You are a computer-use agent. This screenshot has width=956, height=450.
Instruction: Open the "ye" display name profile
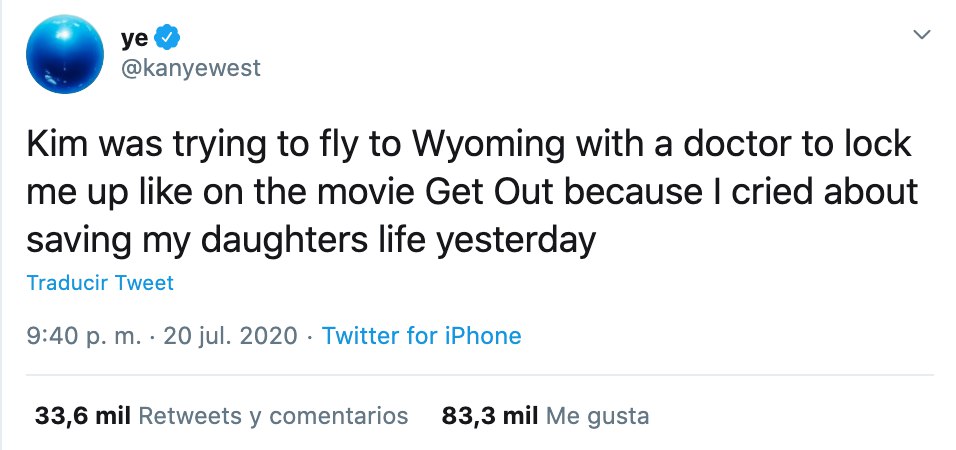click(135, 38)
